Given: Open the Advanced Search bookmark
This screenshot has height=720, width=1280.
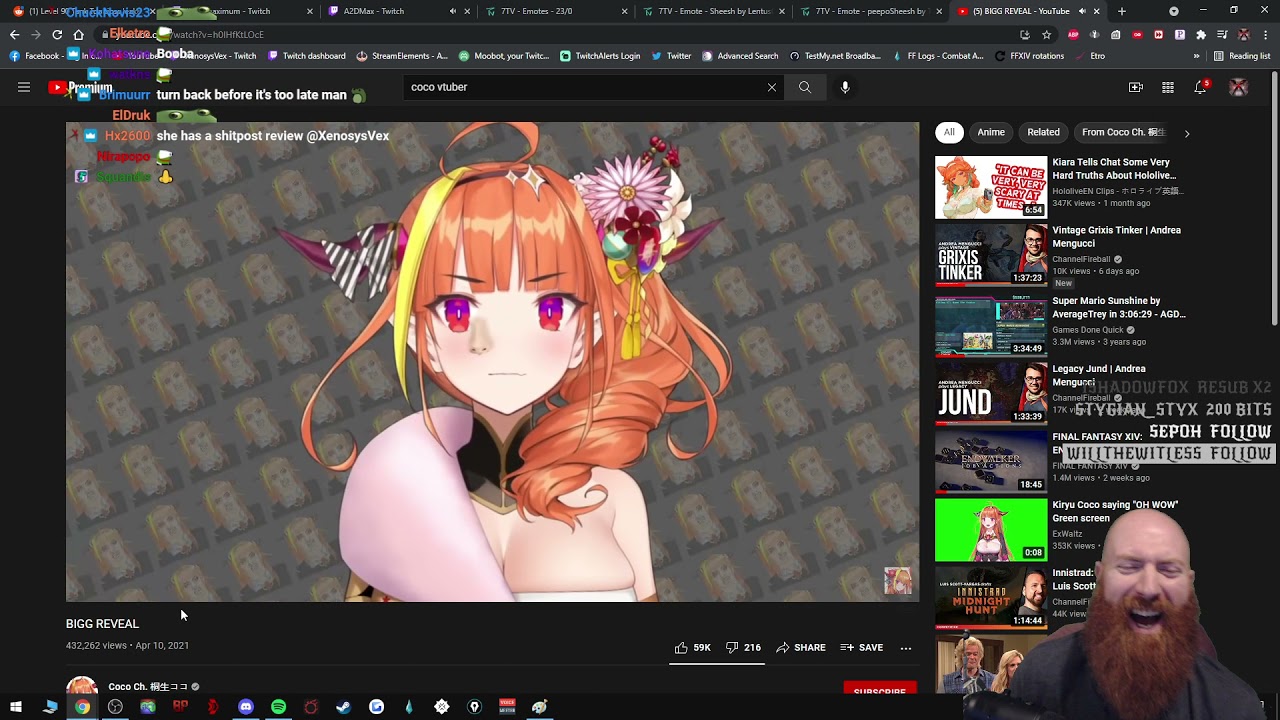Looking at the screenshot, I should (x=740, y=56).
